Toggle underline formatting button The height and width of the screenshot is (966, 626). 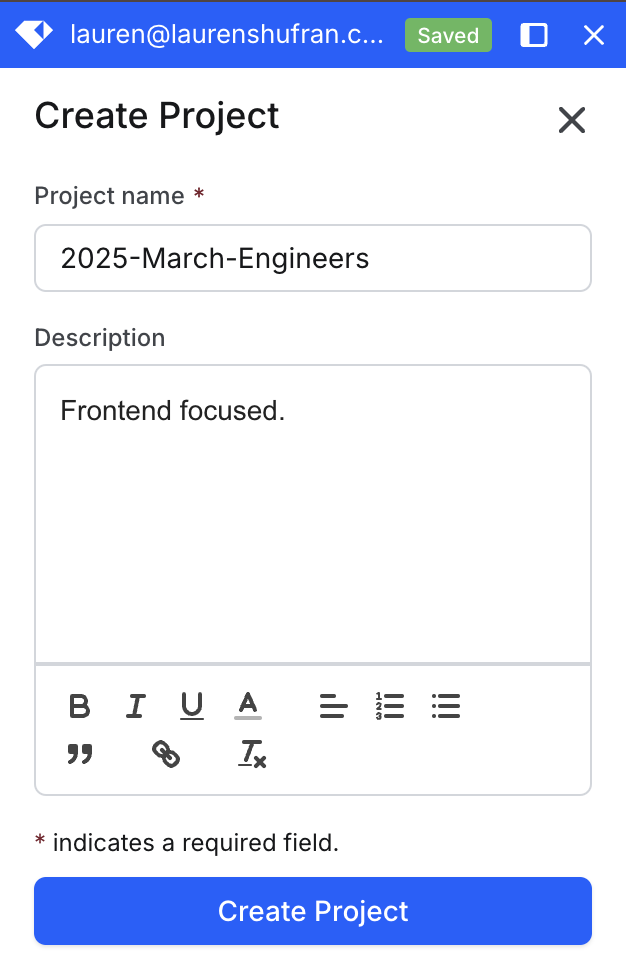click(192, 706)
